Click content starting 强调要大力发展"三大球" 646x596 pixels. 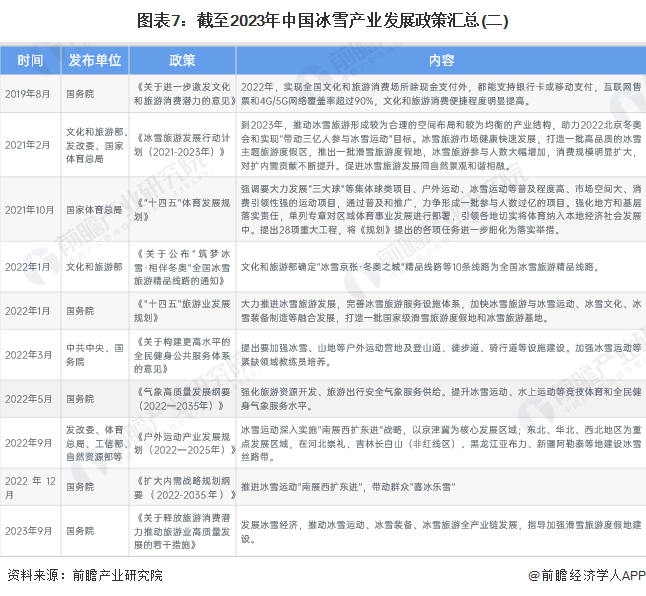click(x=441, y=210)
